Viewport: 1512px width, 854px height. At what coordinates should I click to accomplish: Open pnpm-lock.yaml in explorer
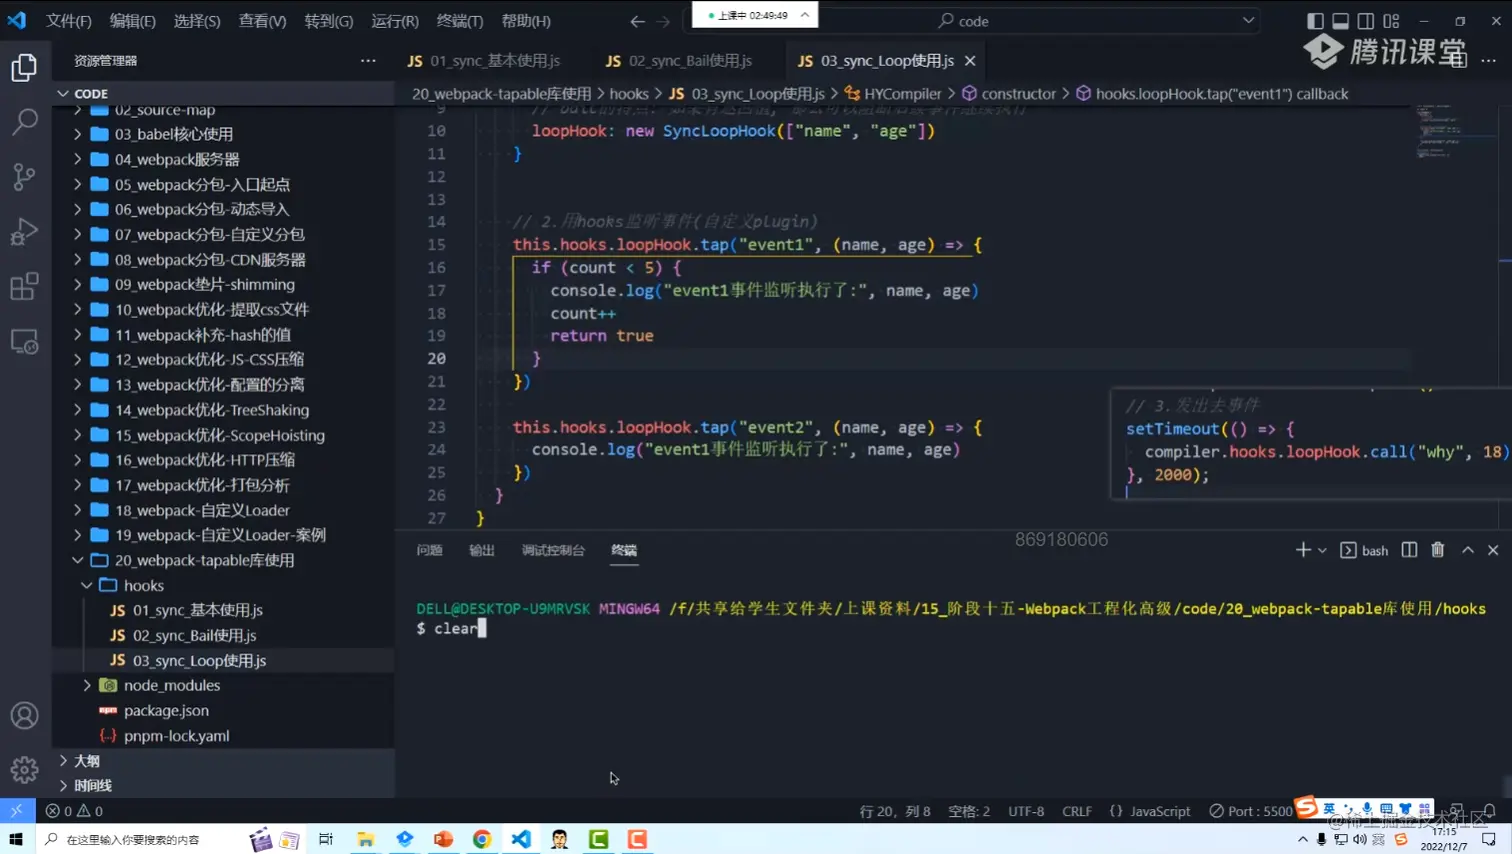(225, 736)
